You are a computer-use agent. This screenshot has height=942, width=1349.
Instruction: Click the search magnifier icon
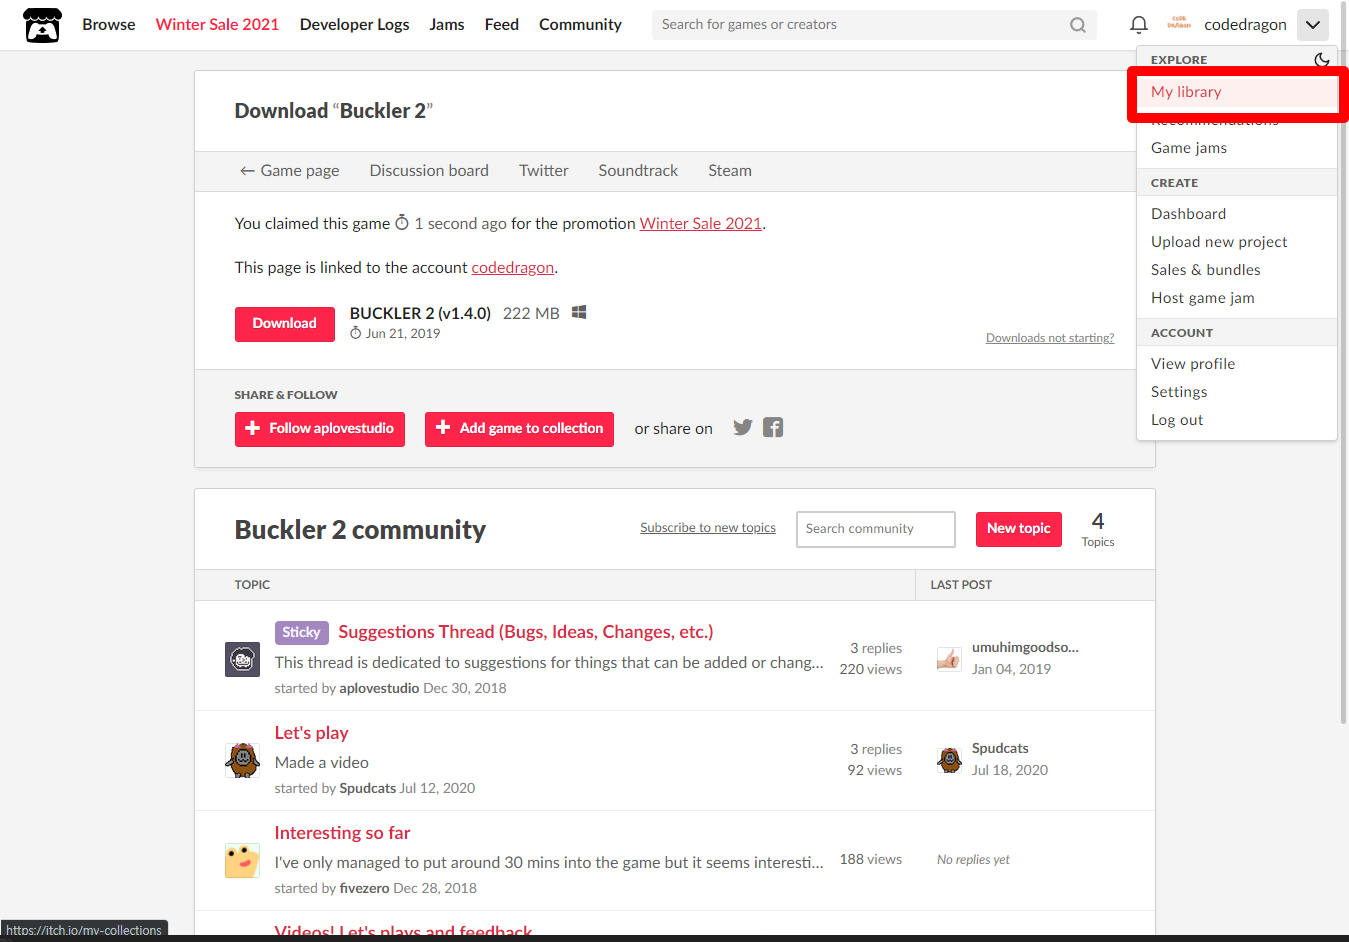point(1078,25)
